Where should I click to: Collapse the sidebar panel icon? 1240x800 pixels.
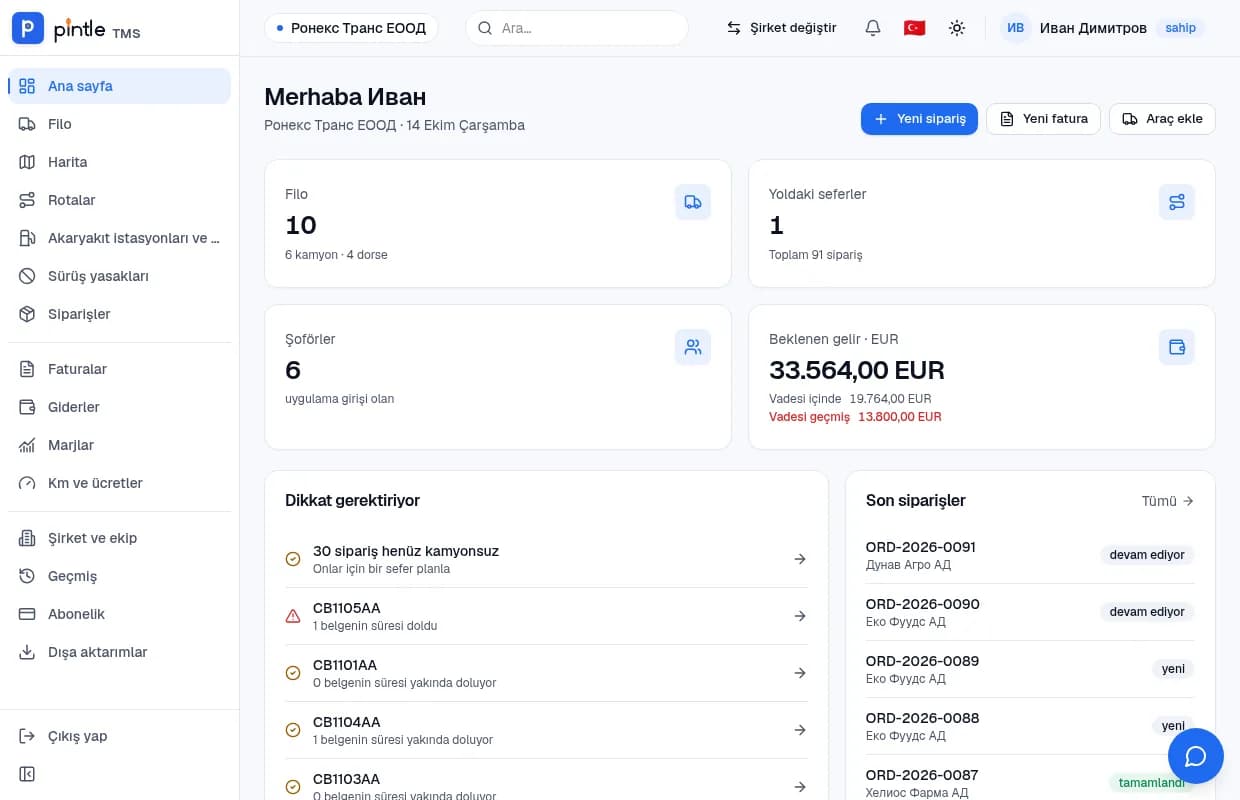[27, 774]
